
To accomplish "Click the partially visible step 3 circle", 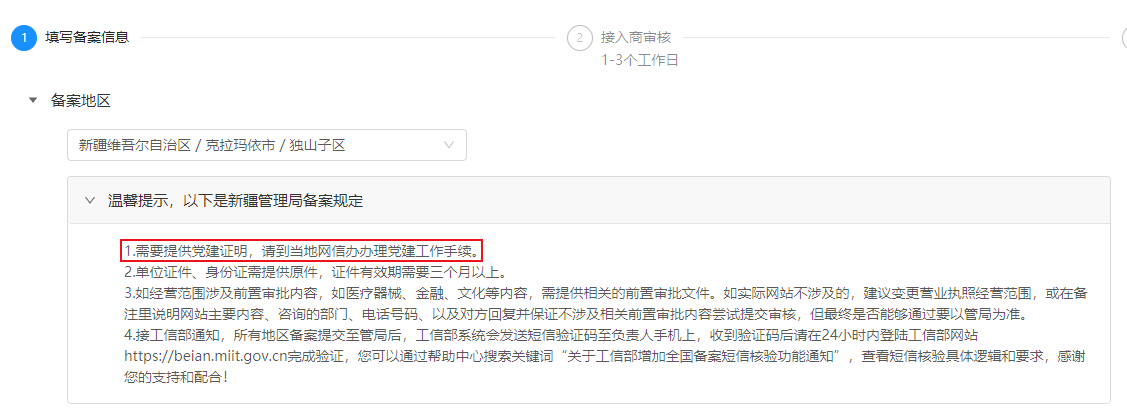I will click(x=1124, y=37).
